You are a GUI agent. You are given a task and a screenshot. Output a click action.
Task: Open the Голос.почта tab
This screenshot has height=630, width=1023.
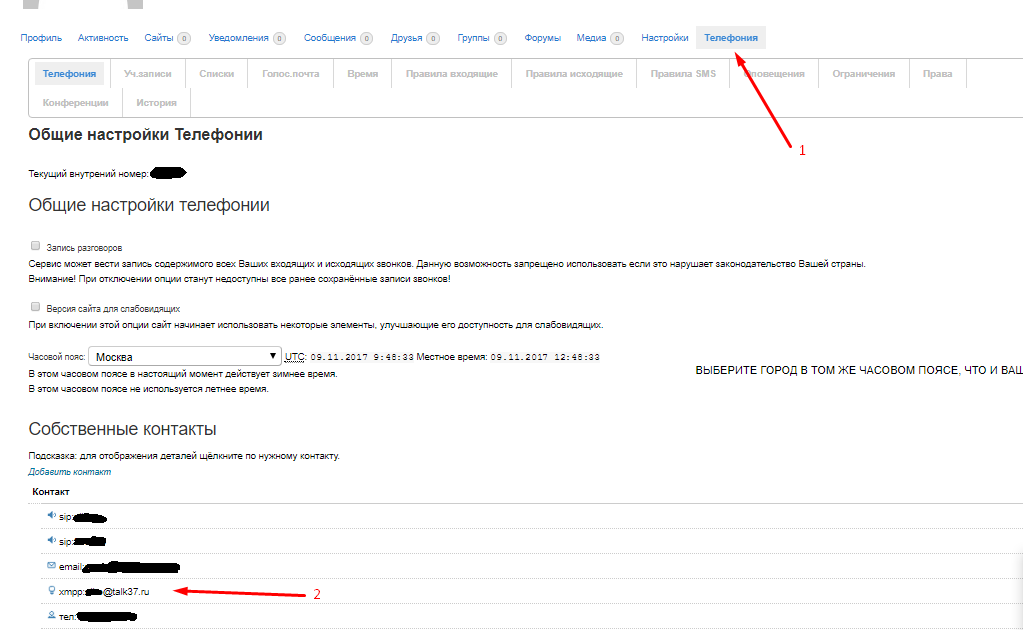pos(290,74)
